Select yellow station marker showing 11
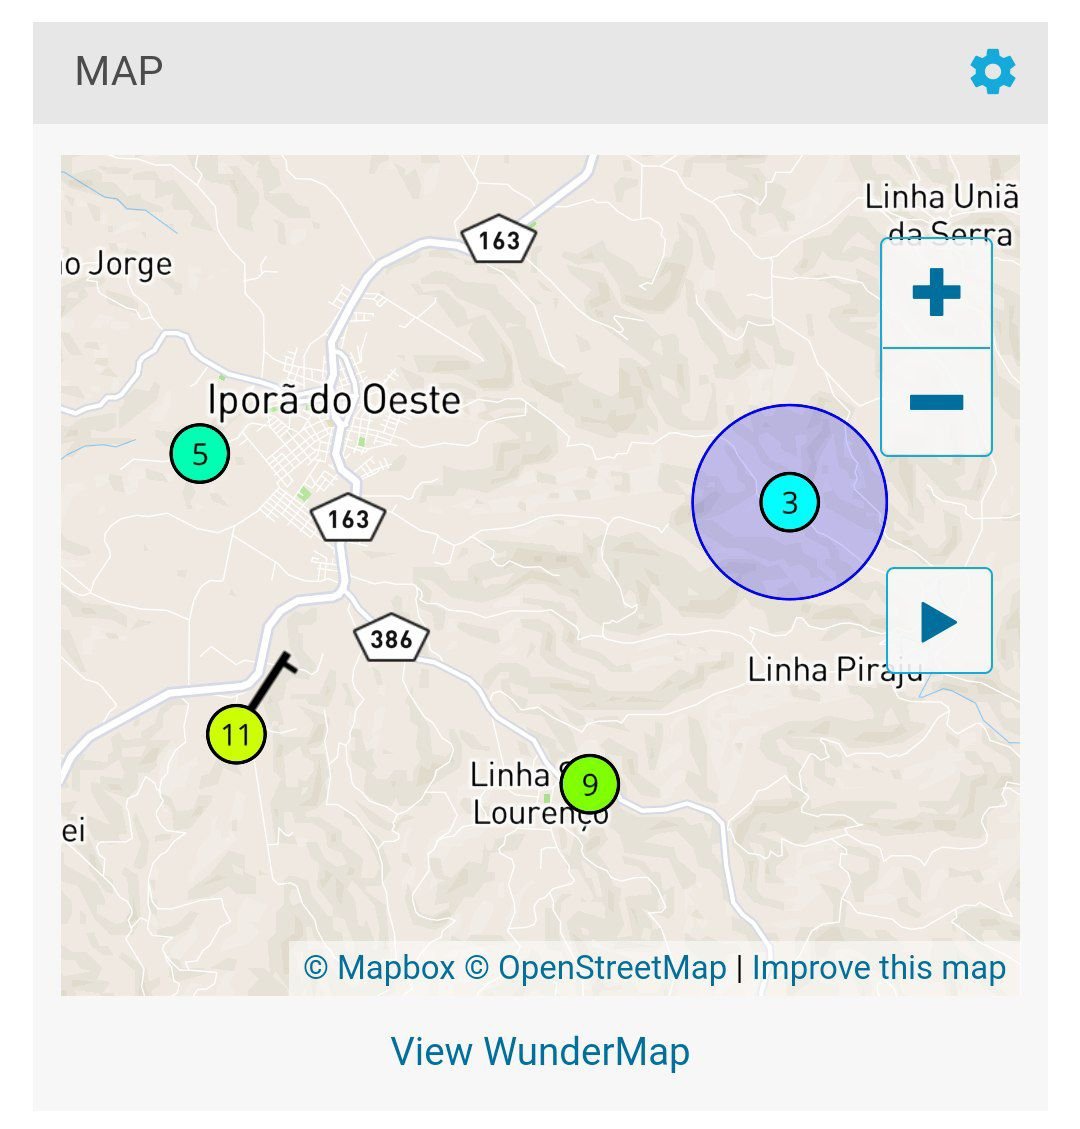Image resolution: width=1080 pixels, height=1129 pixels. point(236,734)
